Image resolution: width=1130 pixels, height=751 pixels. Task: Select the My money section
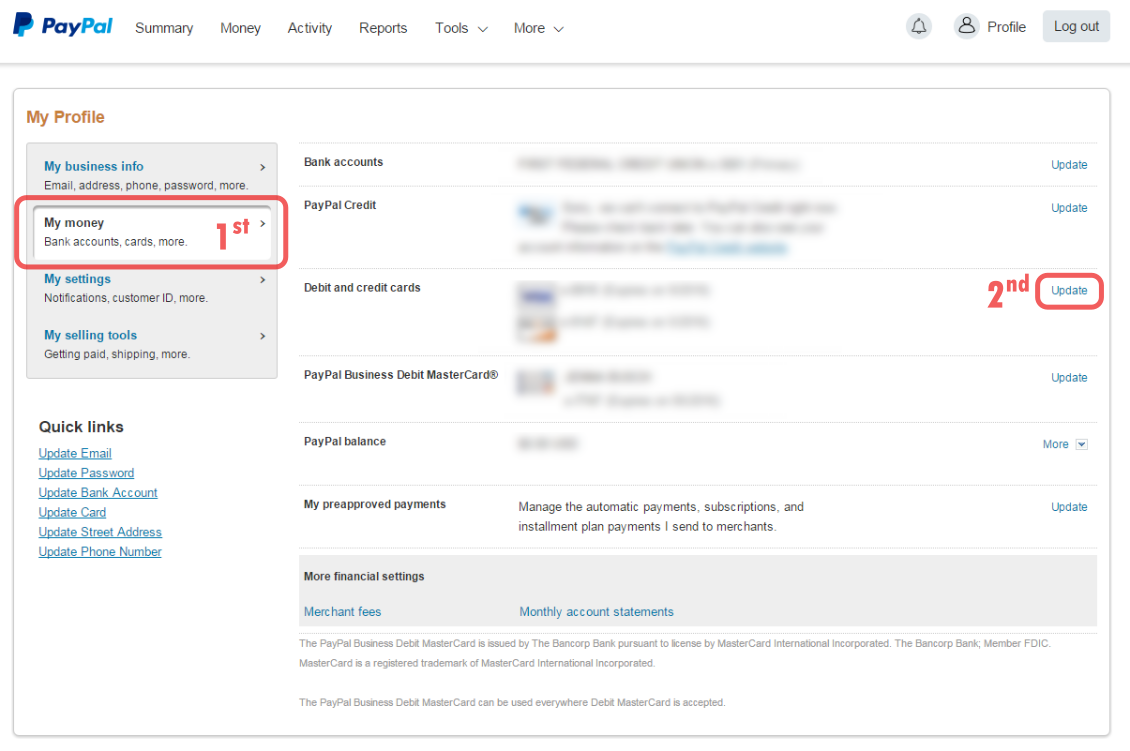[151, 231]
